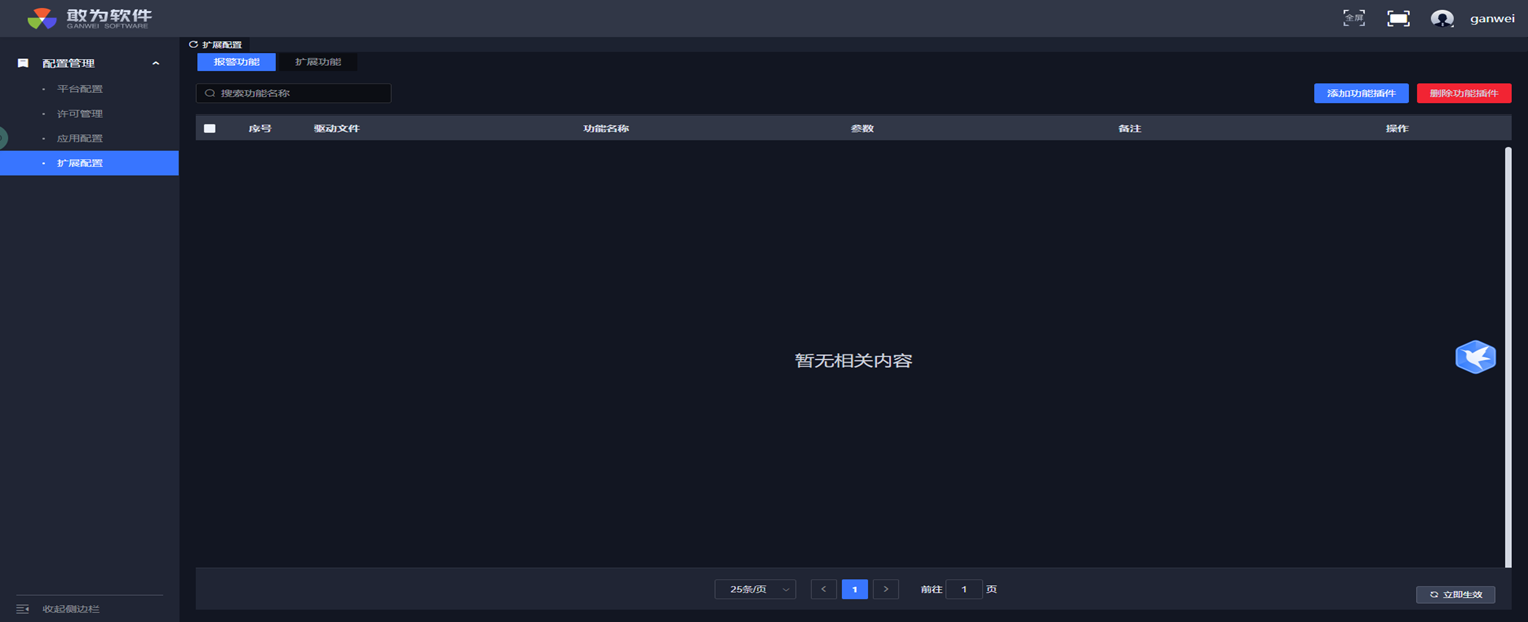Click the blue bird assistant icon

[1475, 357]
